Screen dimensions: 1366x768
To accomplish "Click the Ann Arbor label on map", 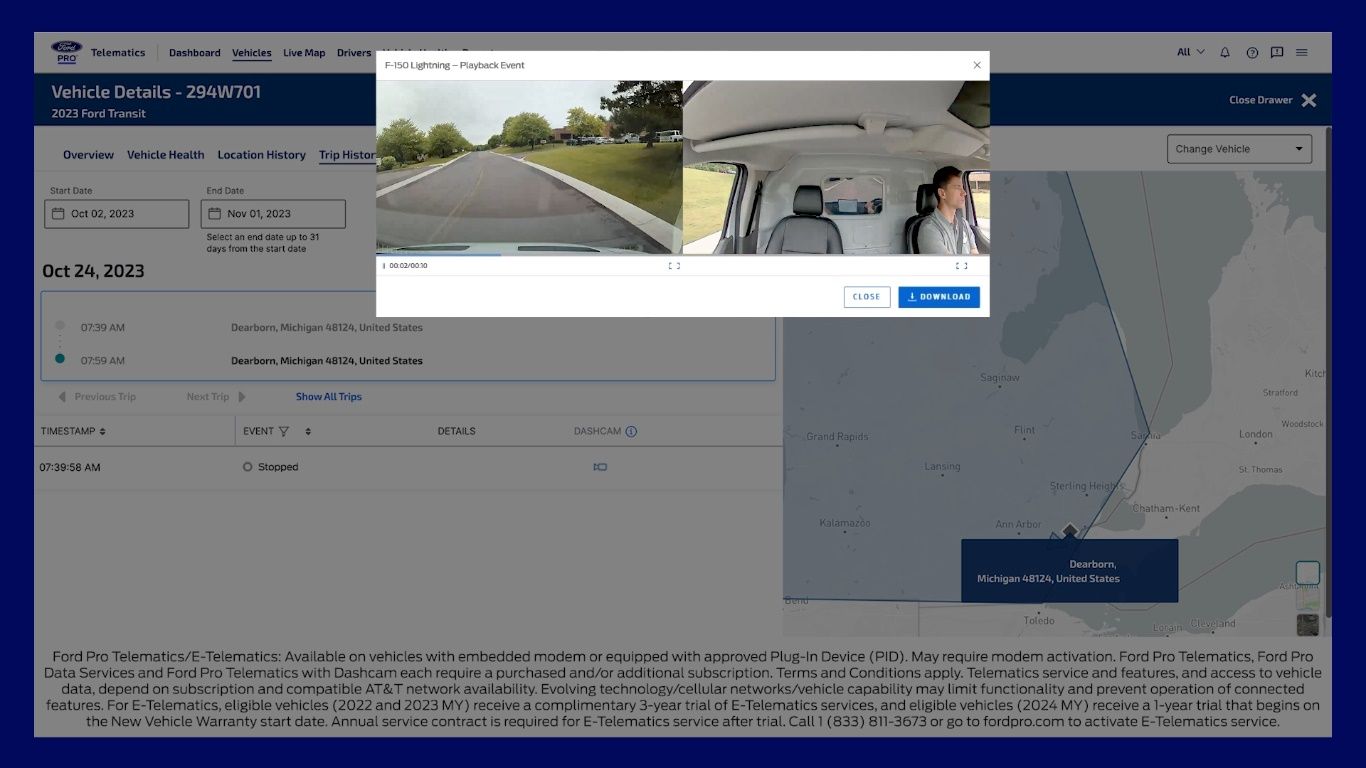I will pos(1019,524).
